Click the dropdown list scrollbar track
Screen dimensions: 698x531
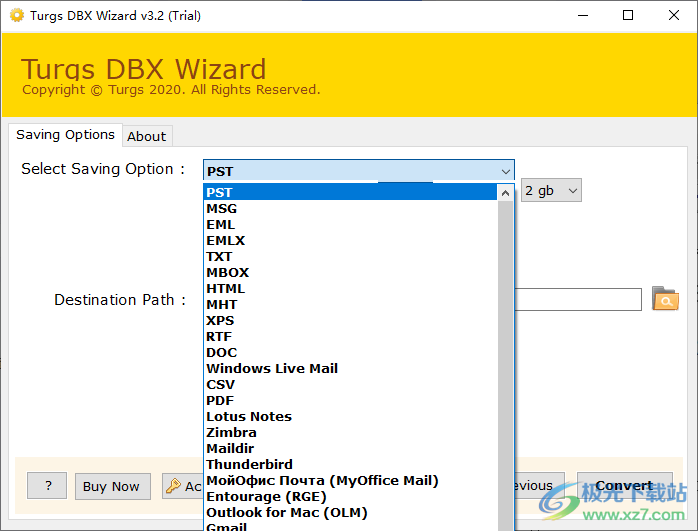click(505, 365)
